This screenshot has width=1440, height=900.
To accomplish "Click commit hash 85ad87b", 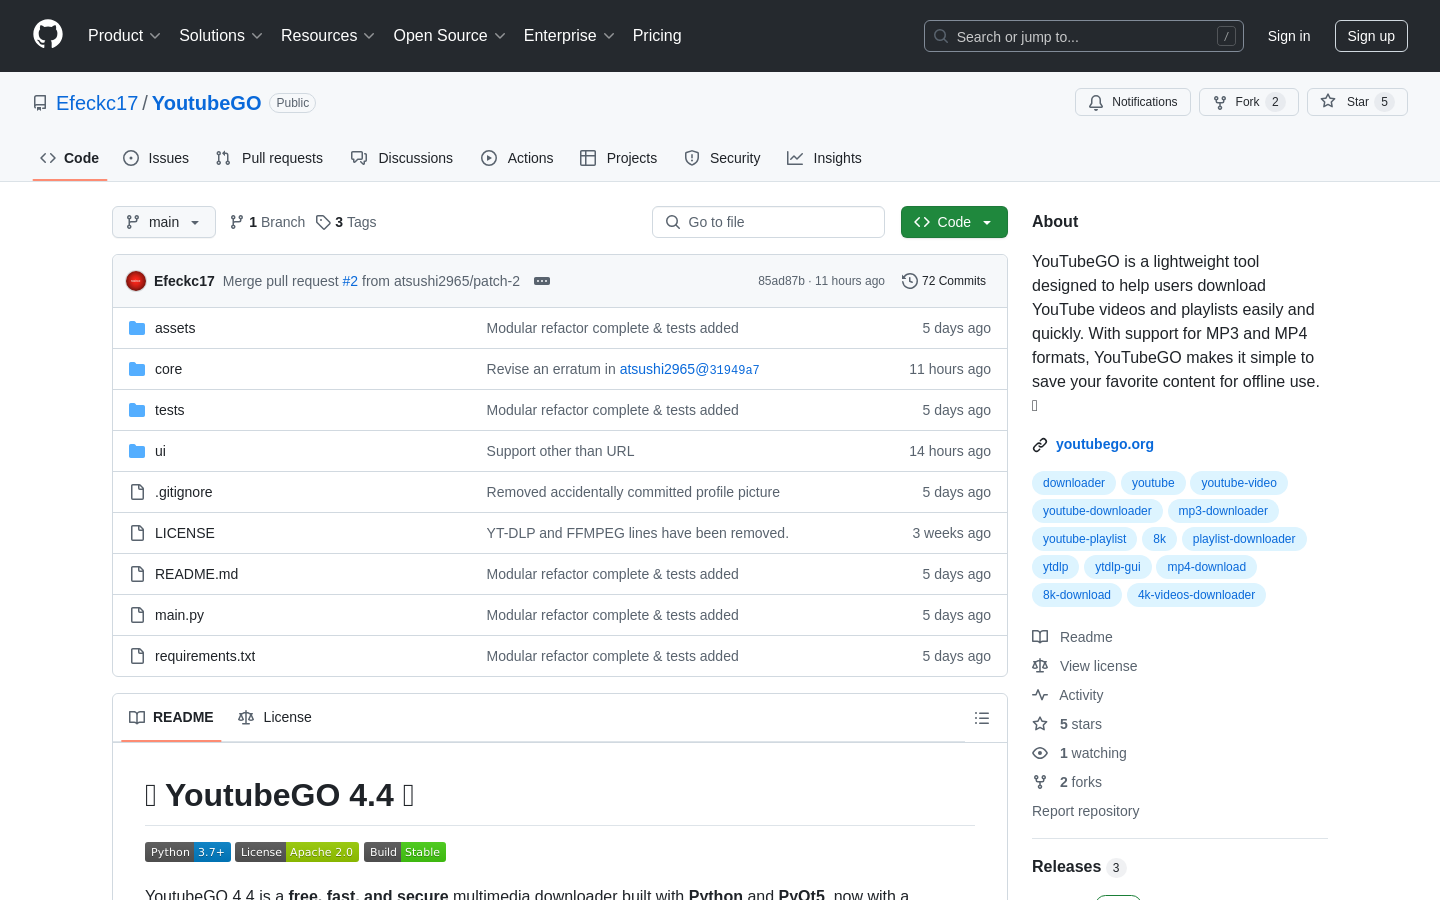I will click(781, 281).
